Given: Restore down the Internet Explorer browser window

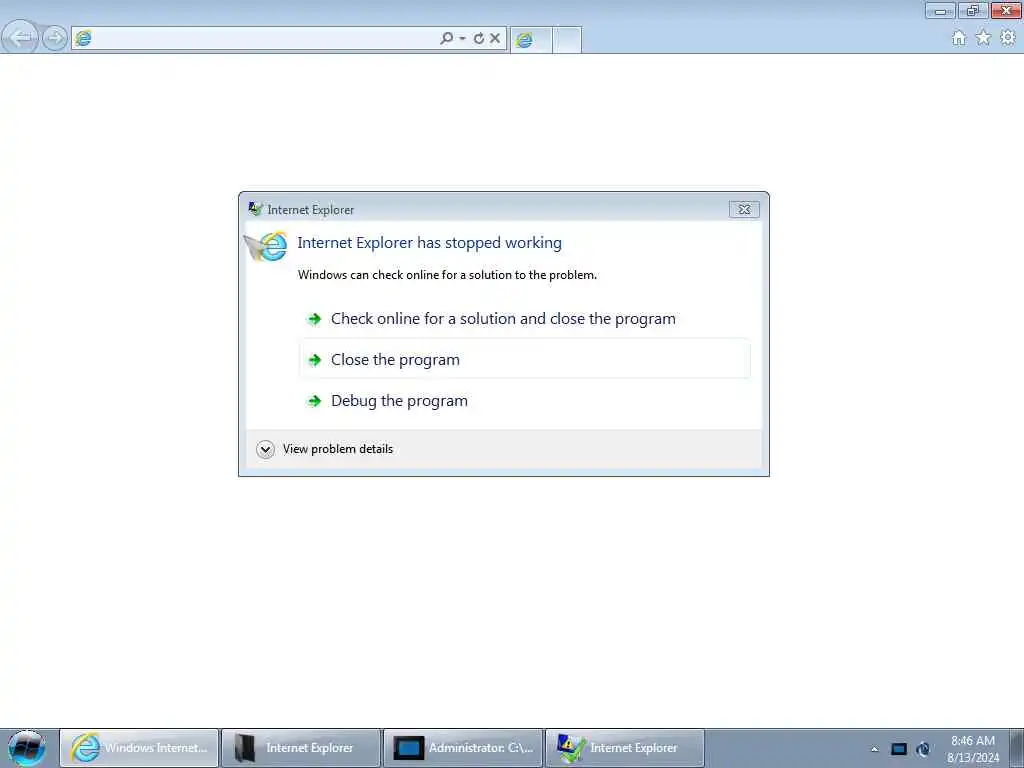Looking at the screenshot, I should 972,10.
